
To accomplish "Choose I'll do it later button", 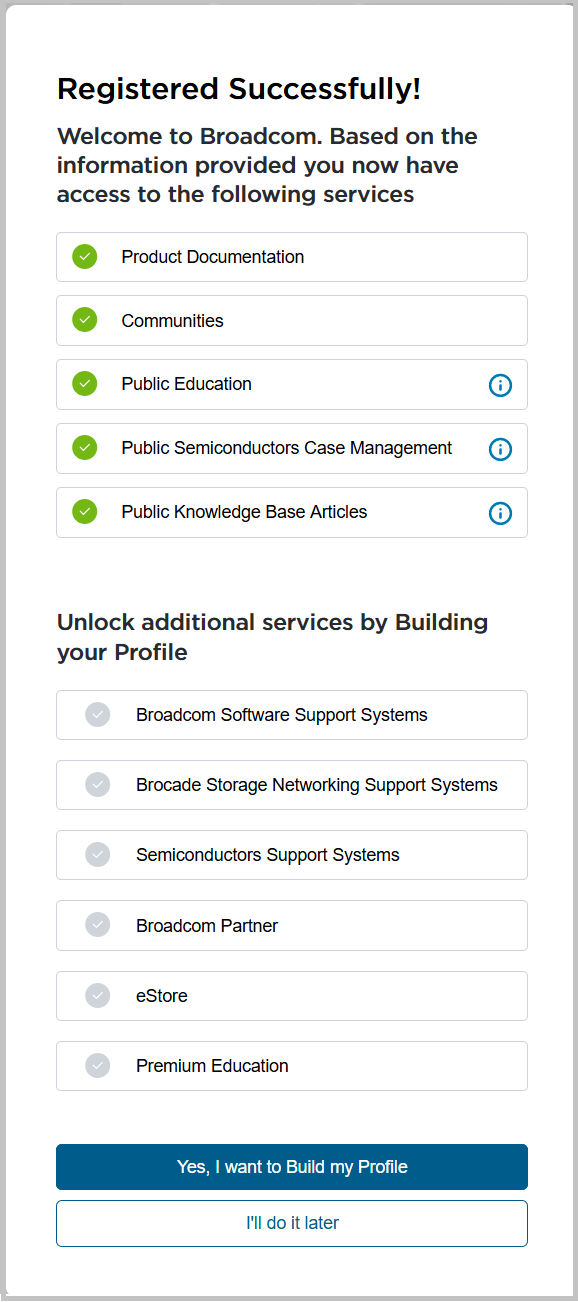I will click(x=292, y=1223).
